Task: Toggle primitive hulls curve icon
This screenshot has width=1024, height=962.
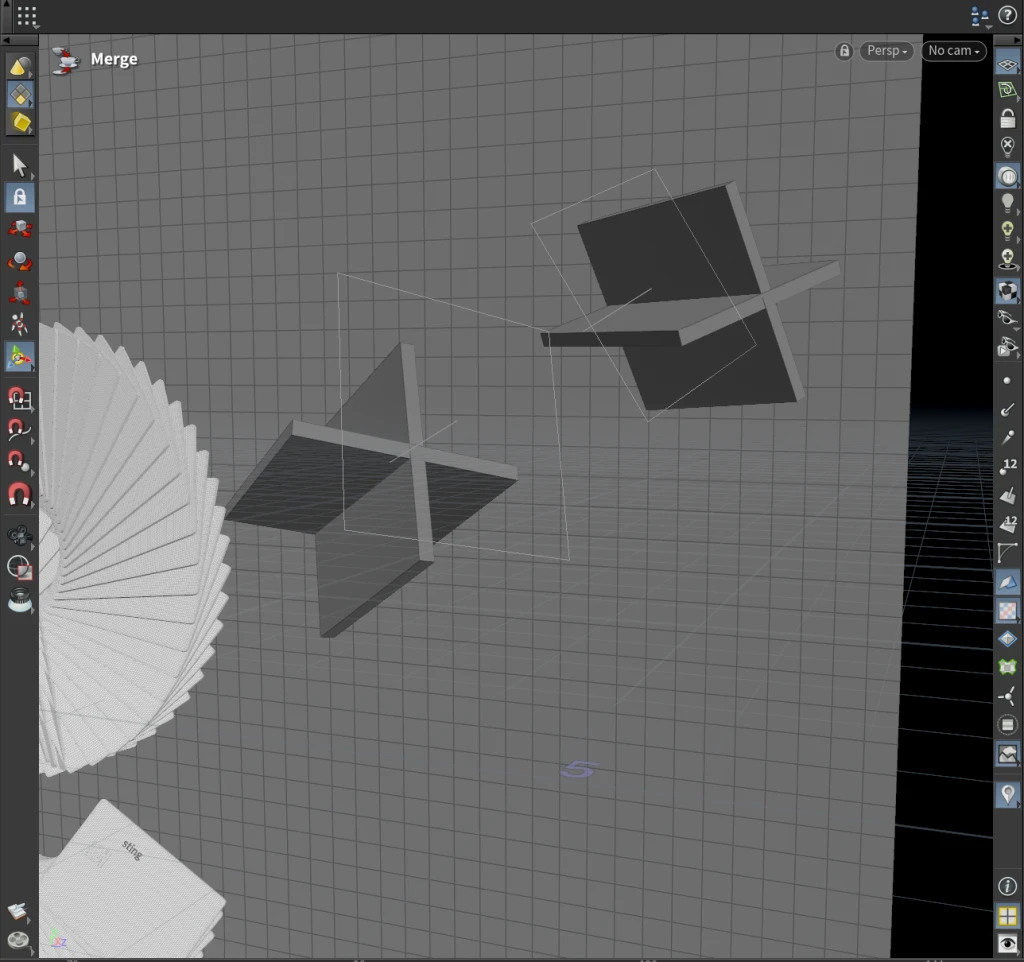Action: (x=1007, y=553)
